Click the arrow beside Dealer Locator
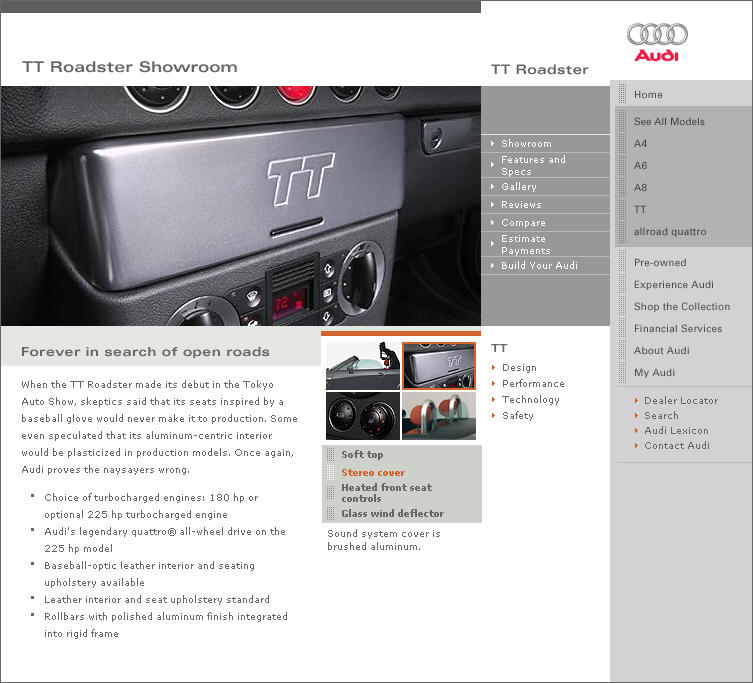Image resolution: width=753 pixels, height=683 pixels. tap(636, 401)
